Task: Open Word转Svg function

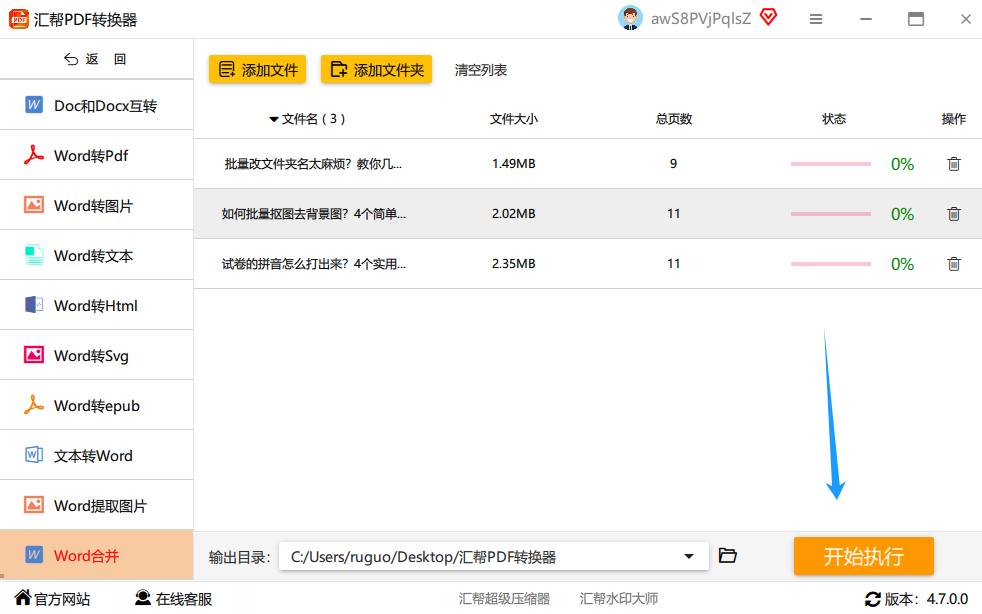Action: click(96, 355)
